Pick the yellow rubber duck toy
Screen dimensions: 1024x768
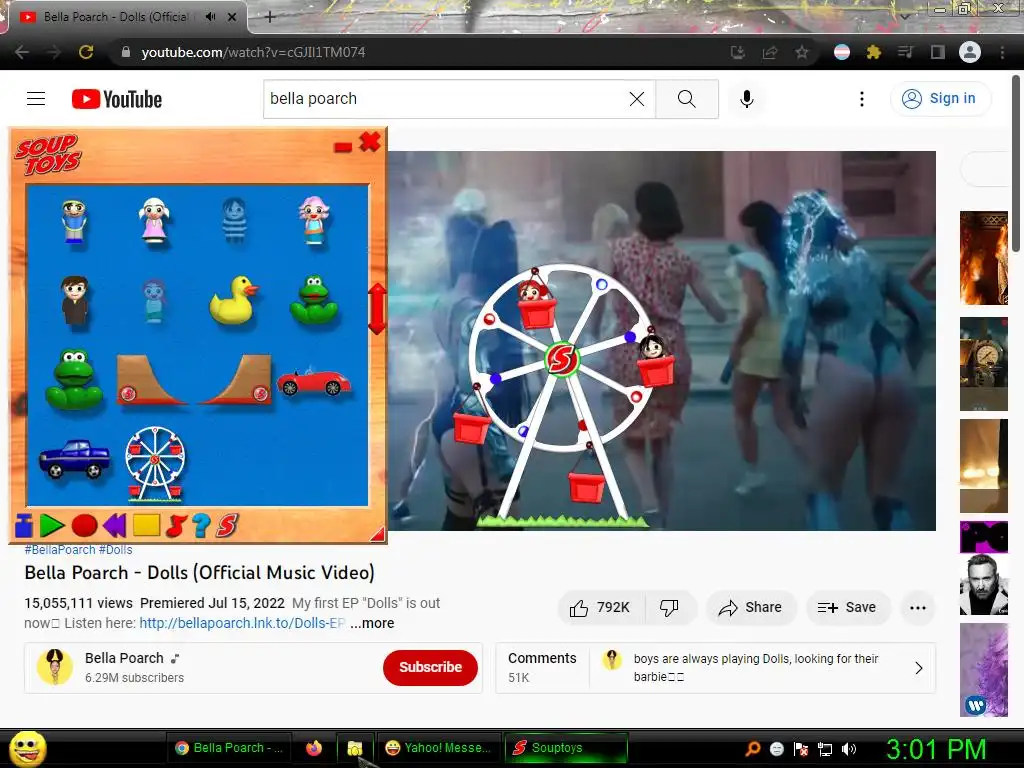pyautogui.click(x=233, y=300)
